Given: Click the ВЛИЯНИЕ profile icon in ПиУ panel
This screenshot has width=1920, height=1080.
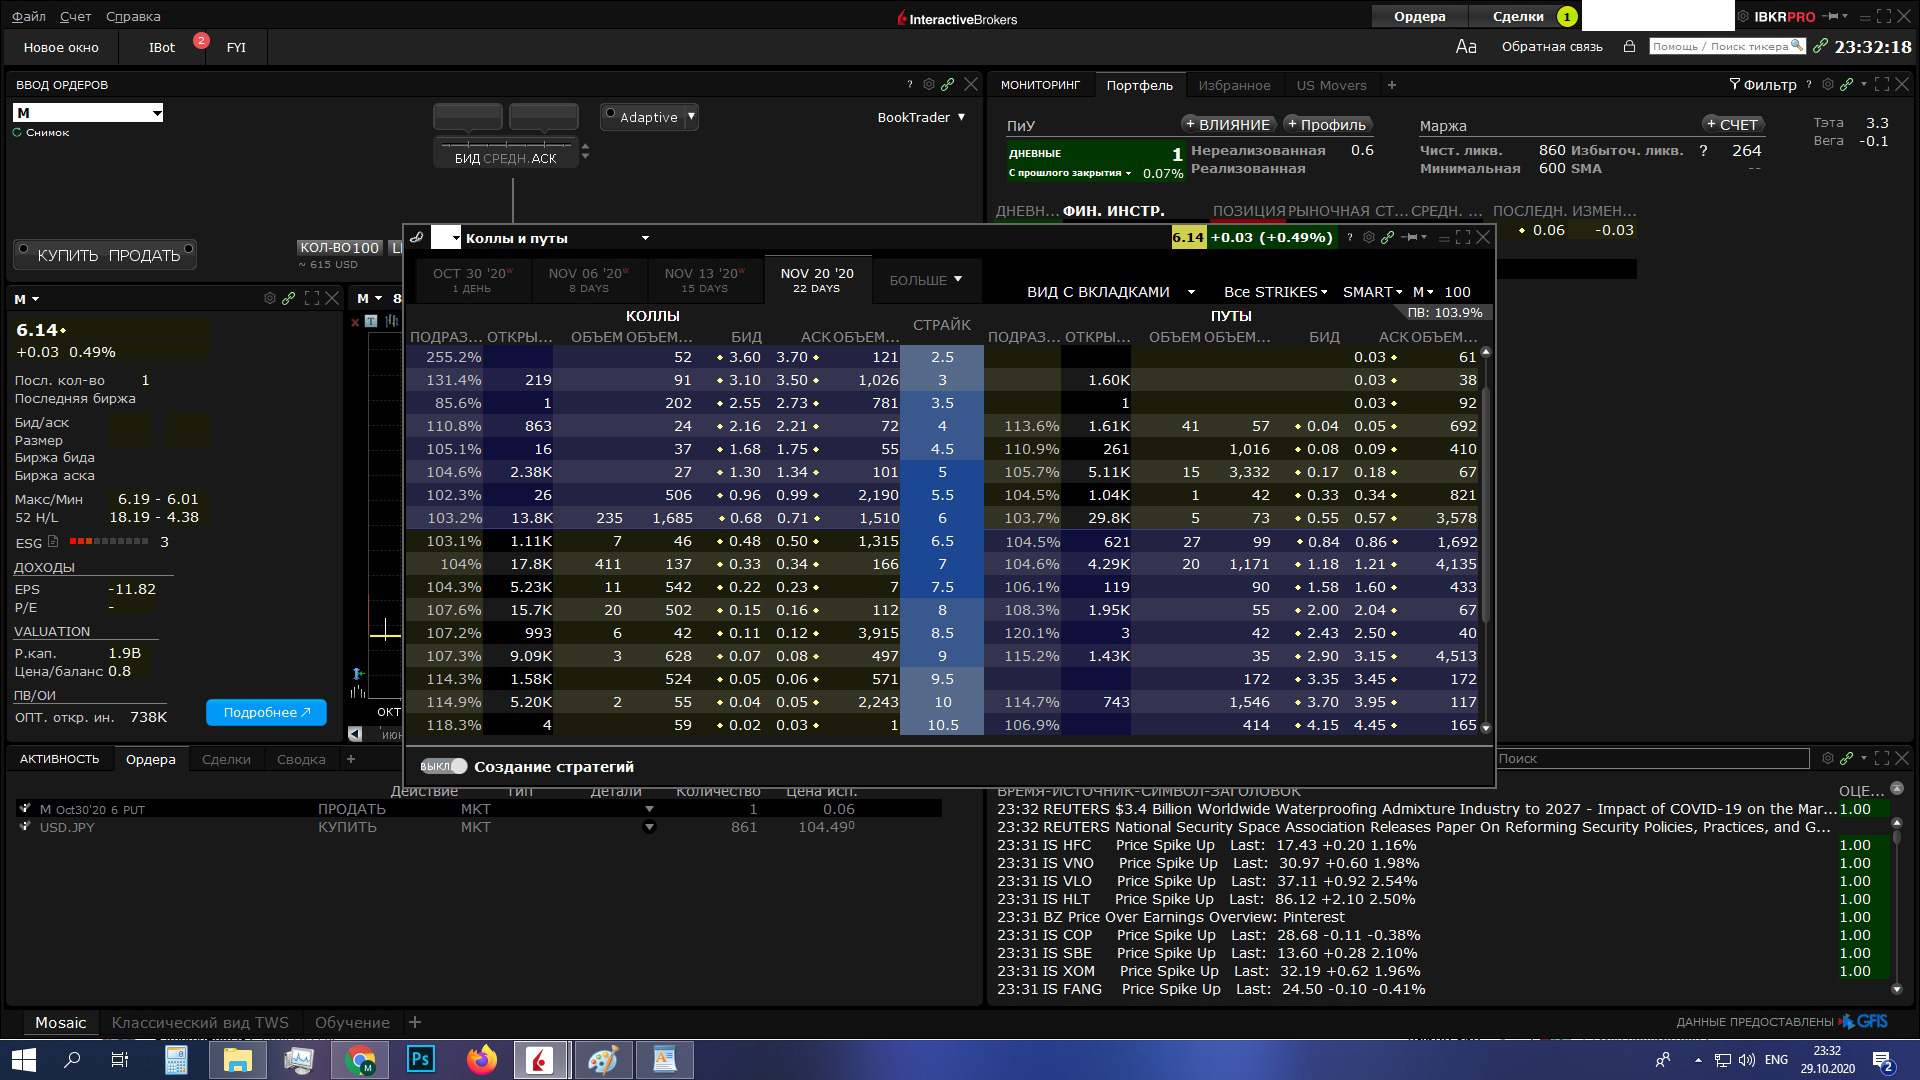Looking at the screenshot, I should point(1224,125).
